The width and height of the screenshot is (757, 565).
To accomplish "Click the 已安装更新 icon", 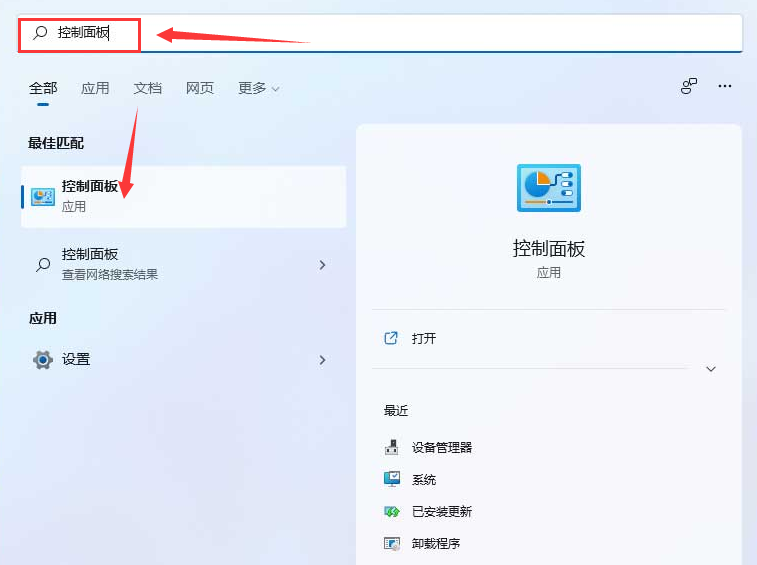I will (392, 511).
